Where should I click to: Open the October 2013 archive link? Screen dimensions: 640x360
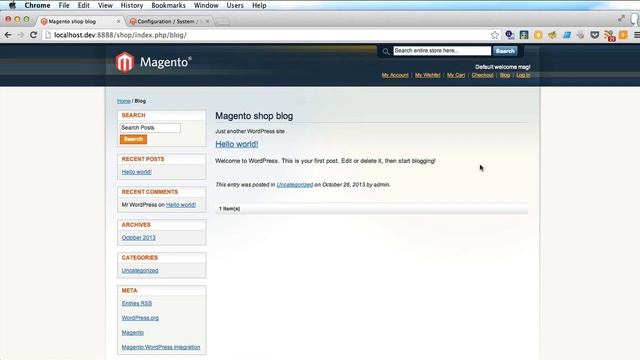click(138, 238)
